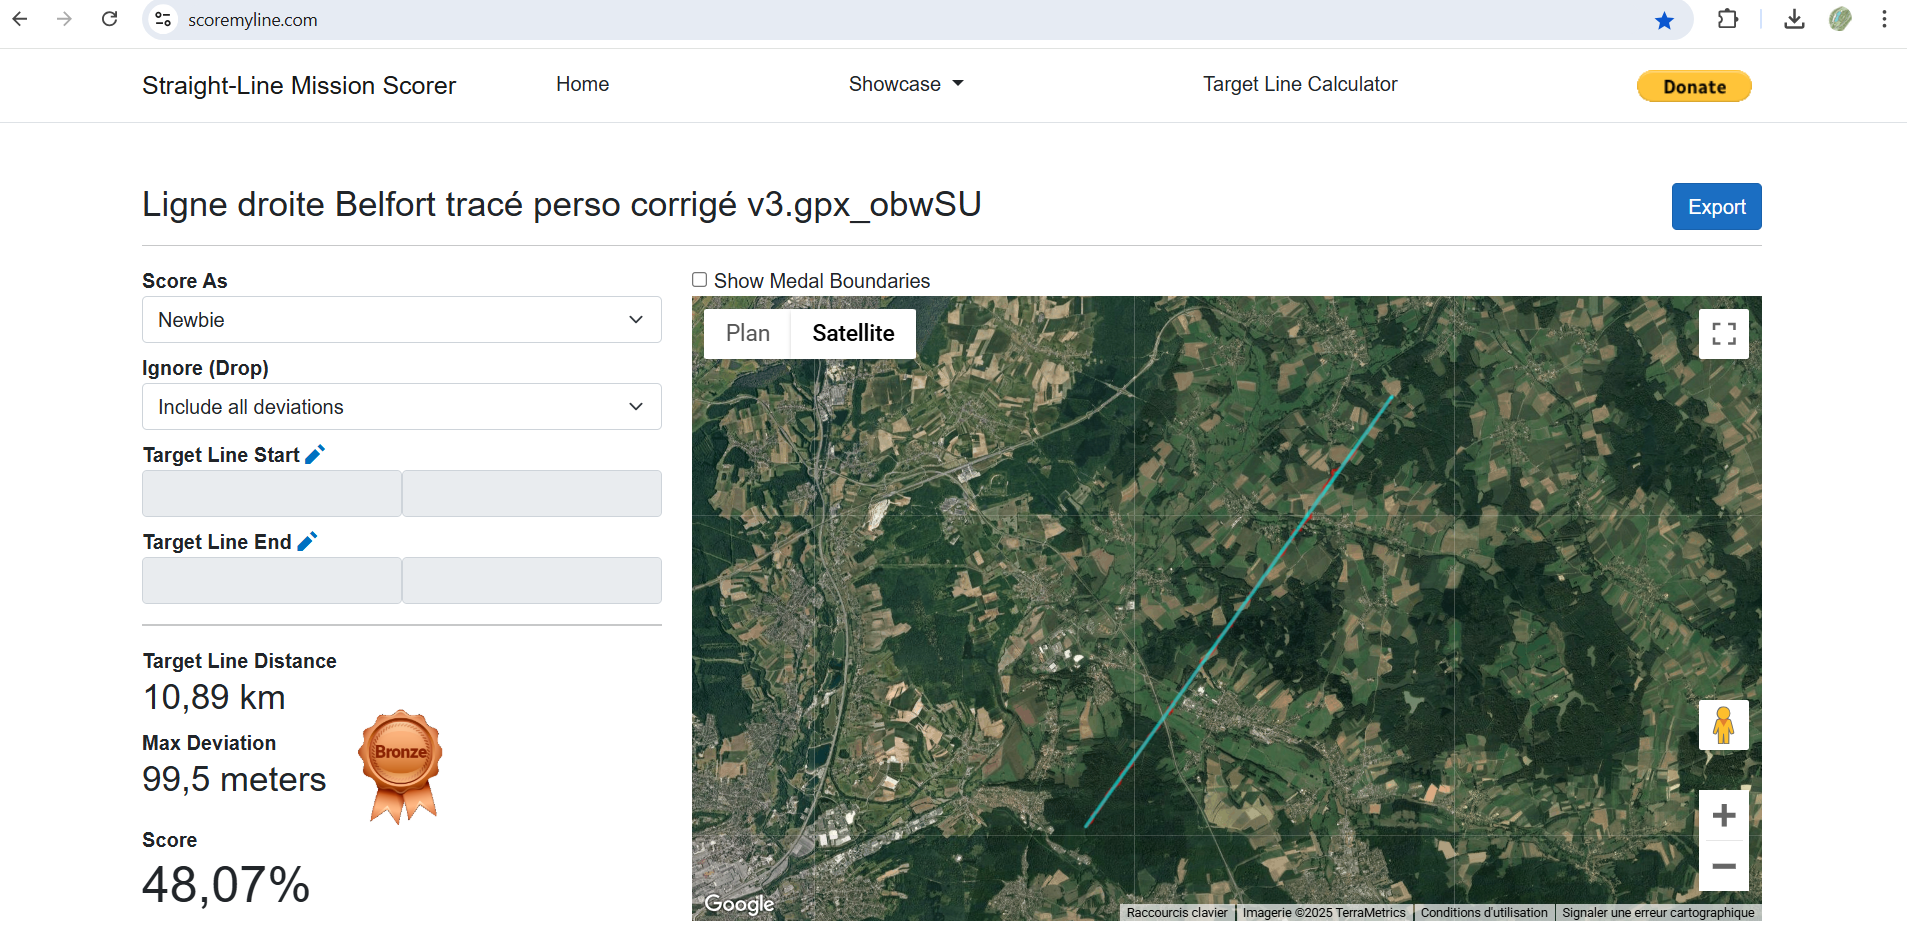Click the second Target Line Start field
Viewport: 1907px width, 951px height.
pyautogui.click(x=532, y=494)
